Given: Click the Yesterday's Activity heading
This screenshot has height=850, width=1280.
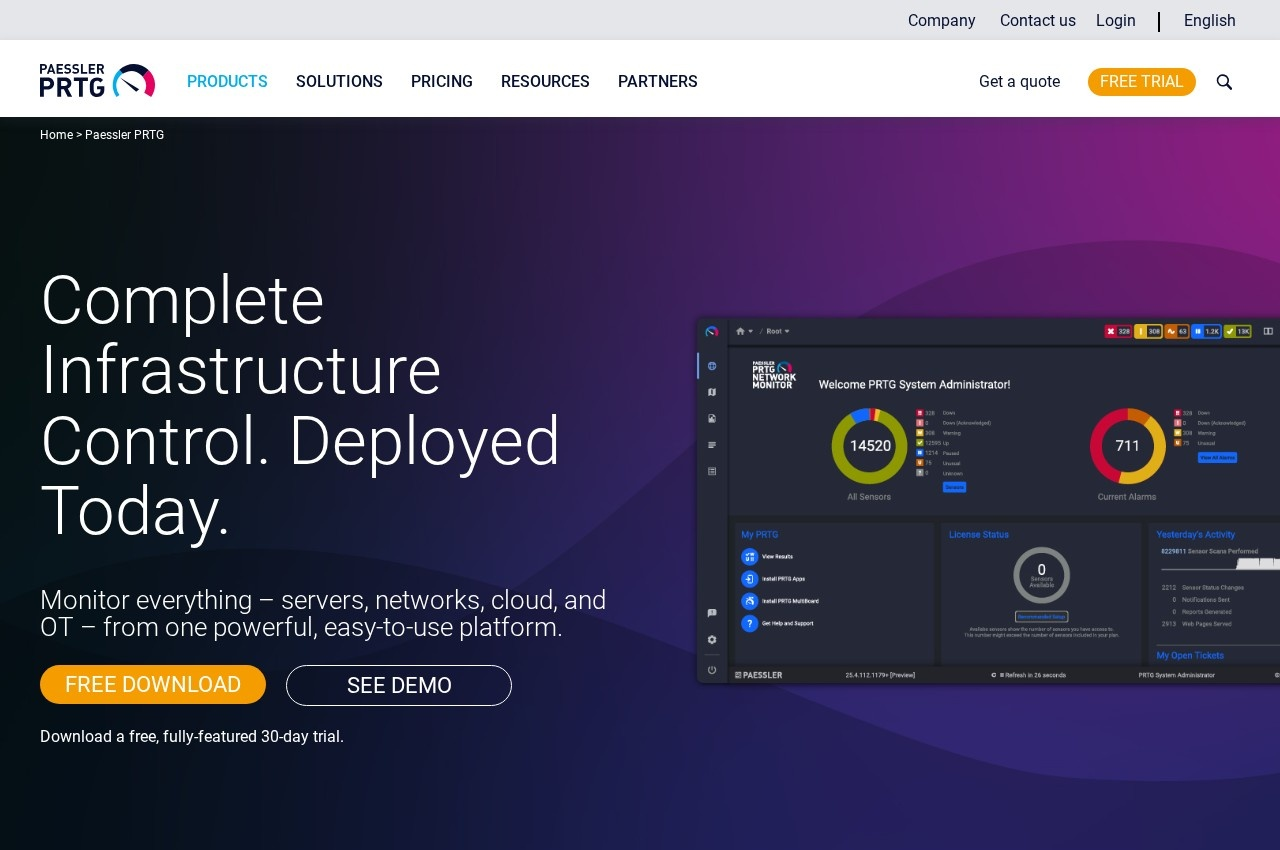Looking at the screenshot, I should coord(1195,535).
